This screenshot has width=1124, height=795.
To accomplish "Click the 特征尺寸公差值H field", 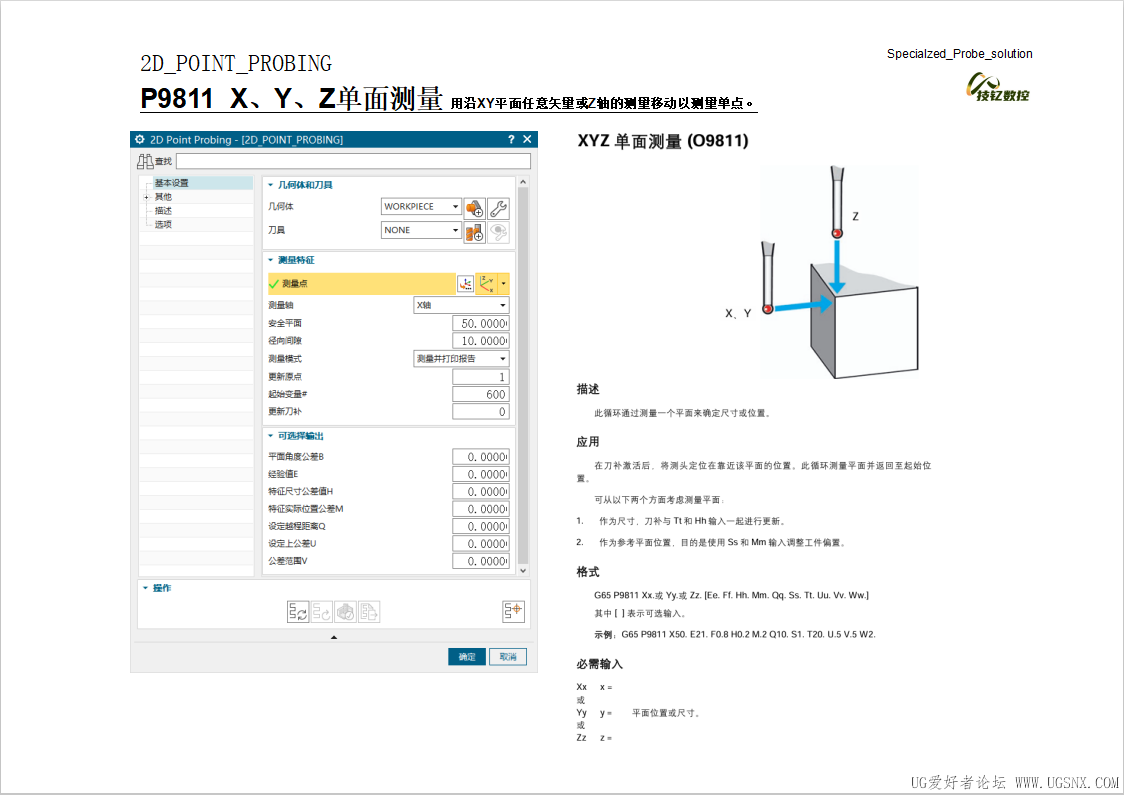I will (x=481, y=491).
